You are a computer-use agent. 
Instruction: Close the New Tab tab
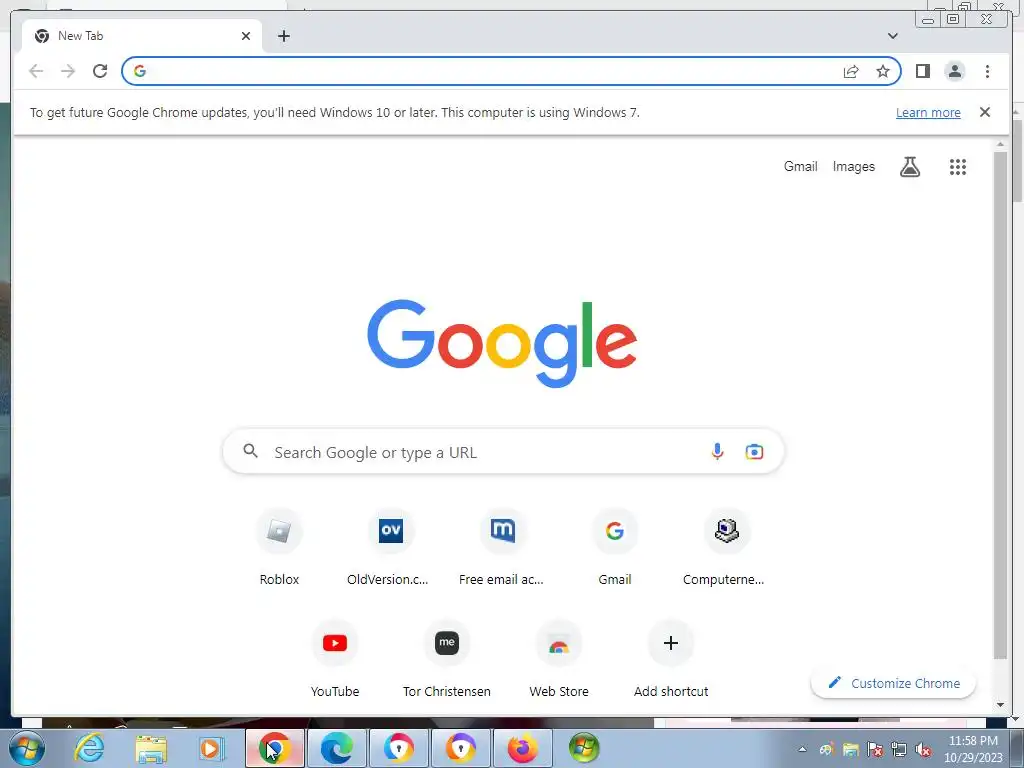(246, 36)
